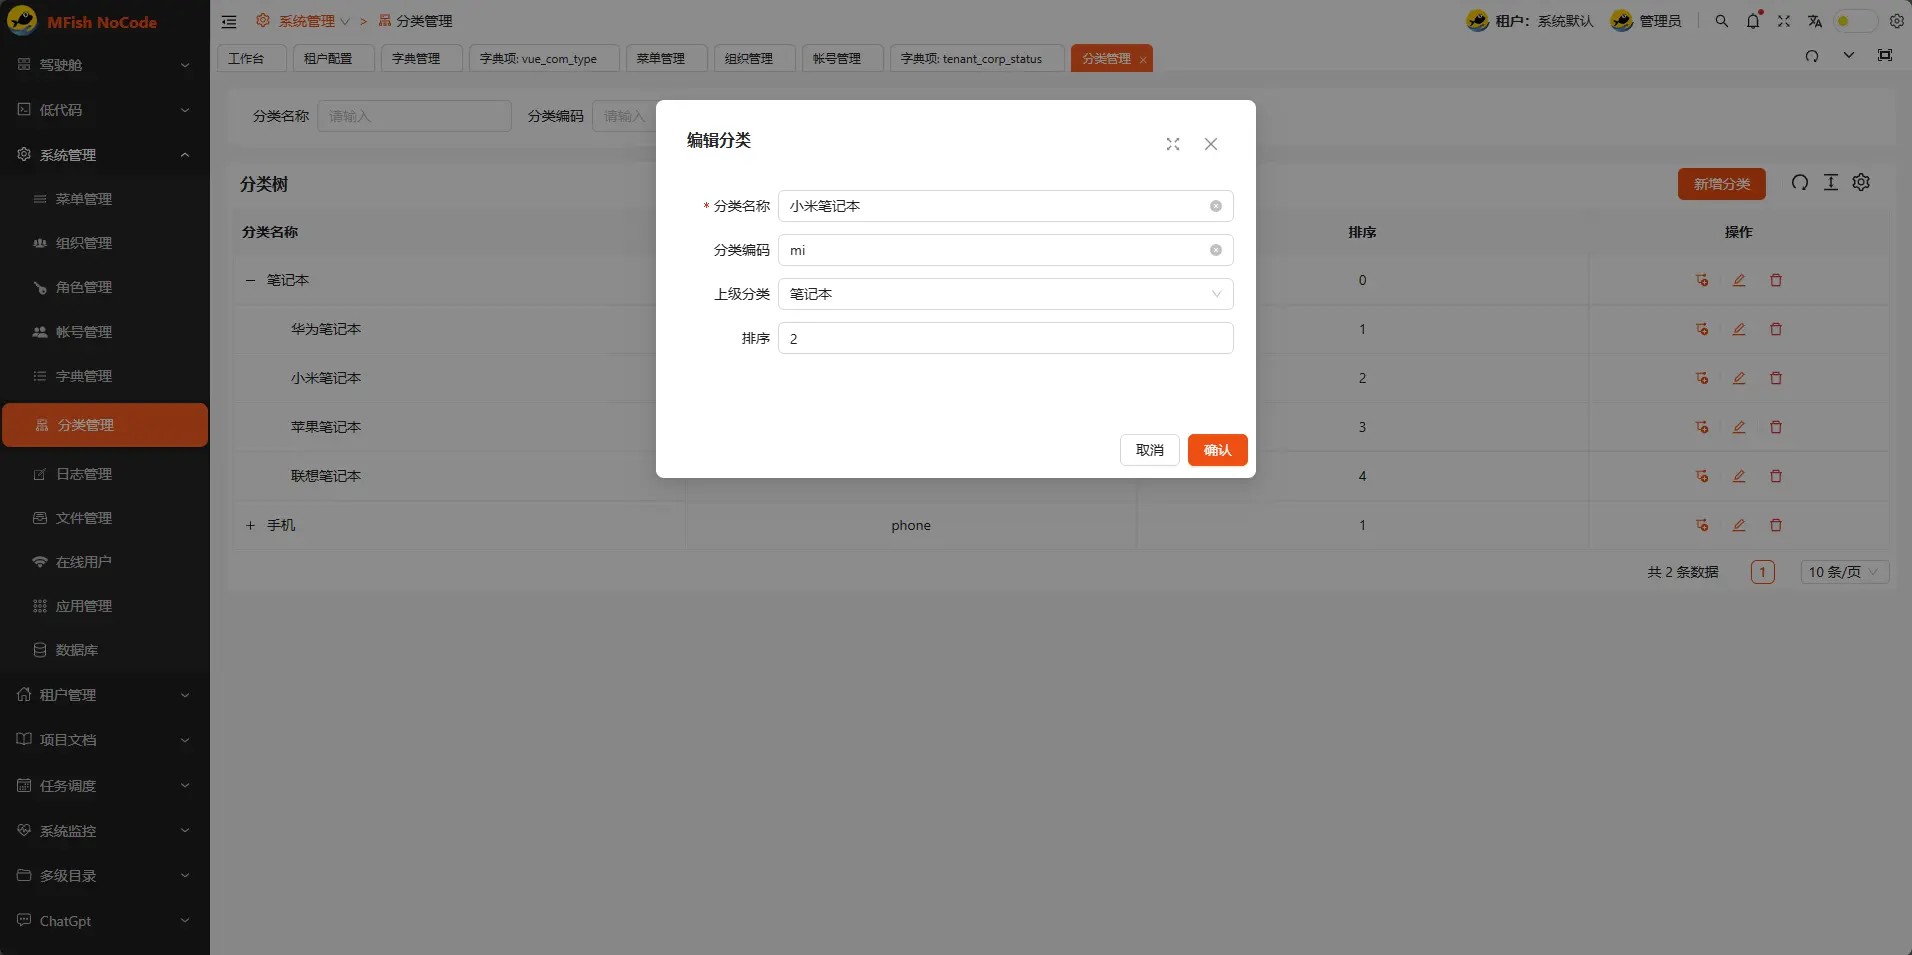Screen dimensions: 1912x955
Task: Open the notification bell in the header
Action: pyautogui.click(x=1752, y=21)
